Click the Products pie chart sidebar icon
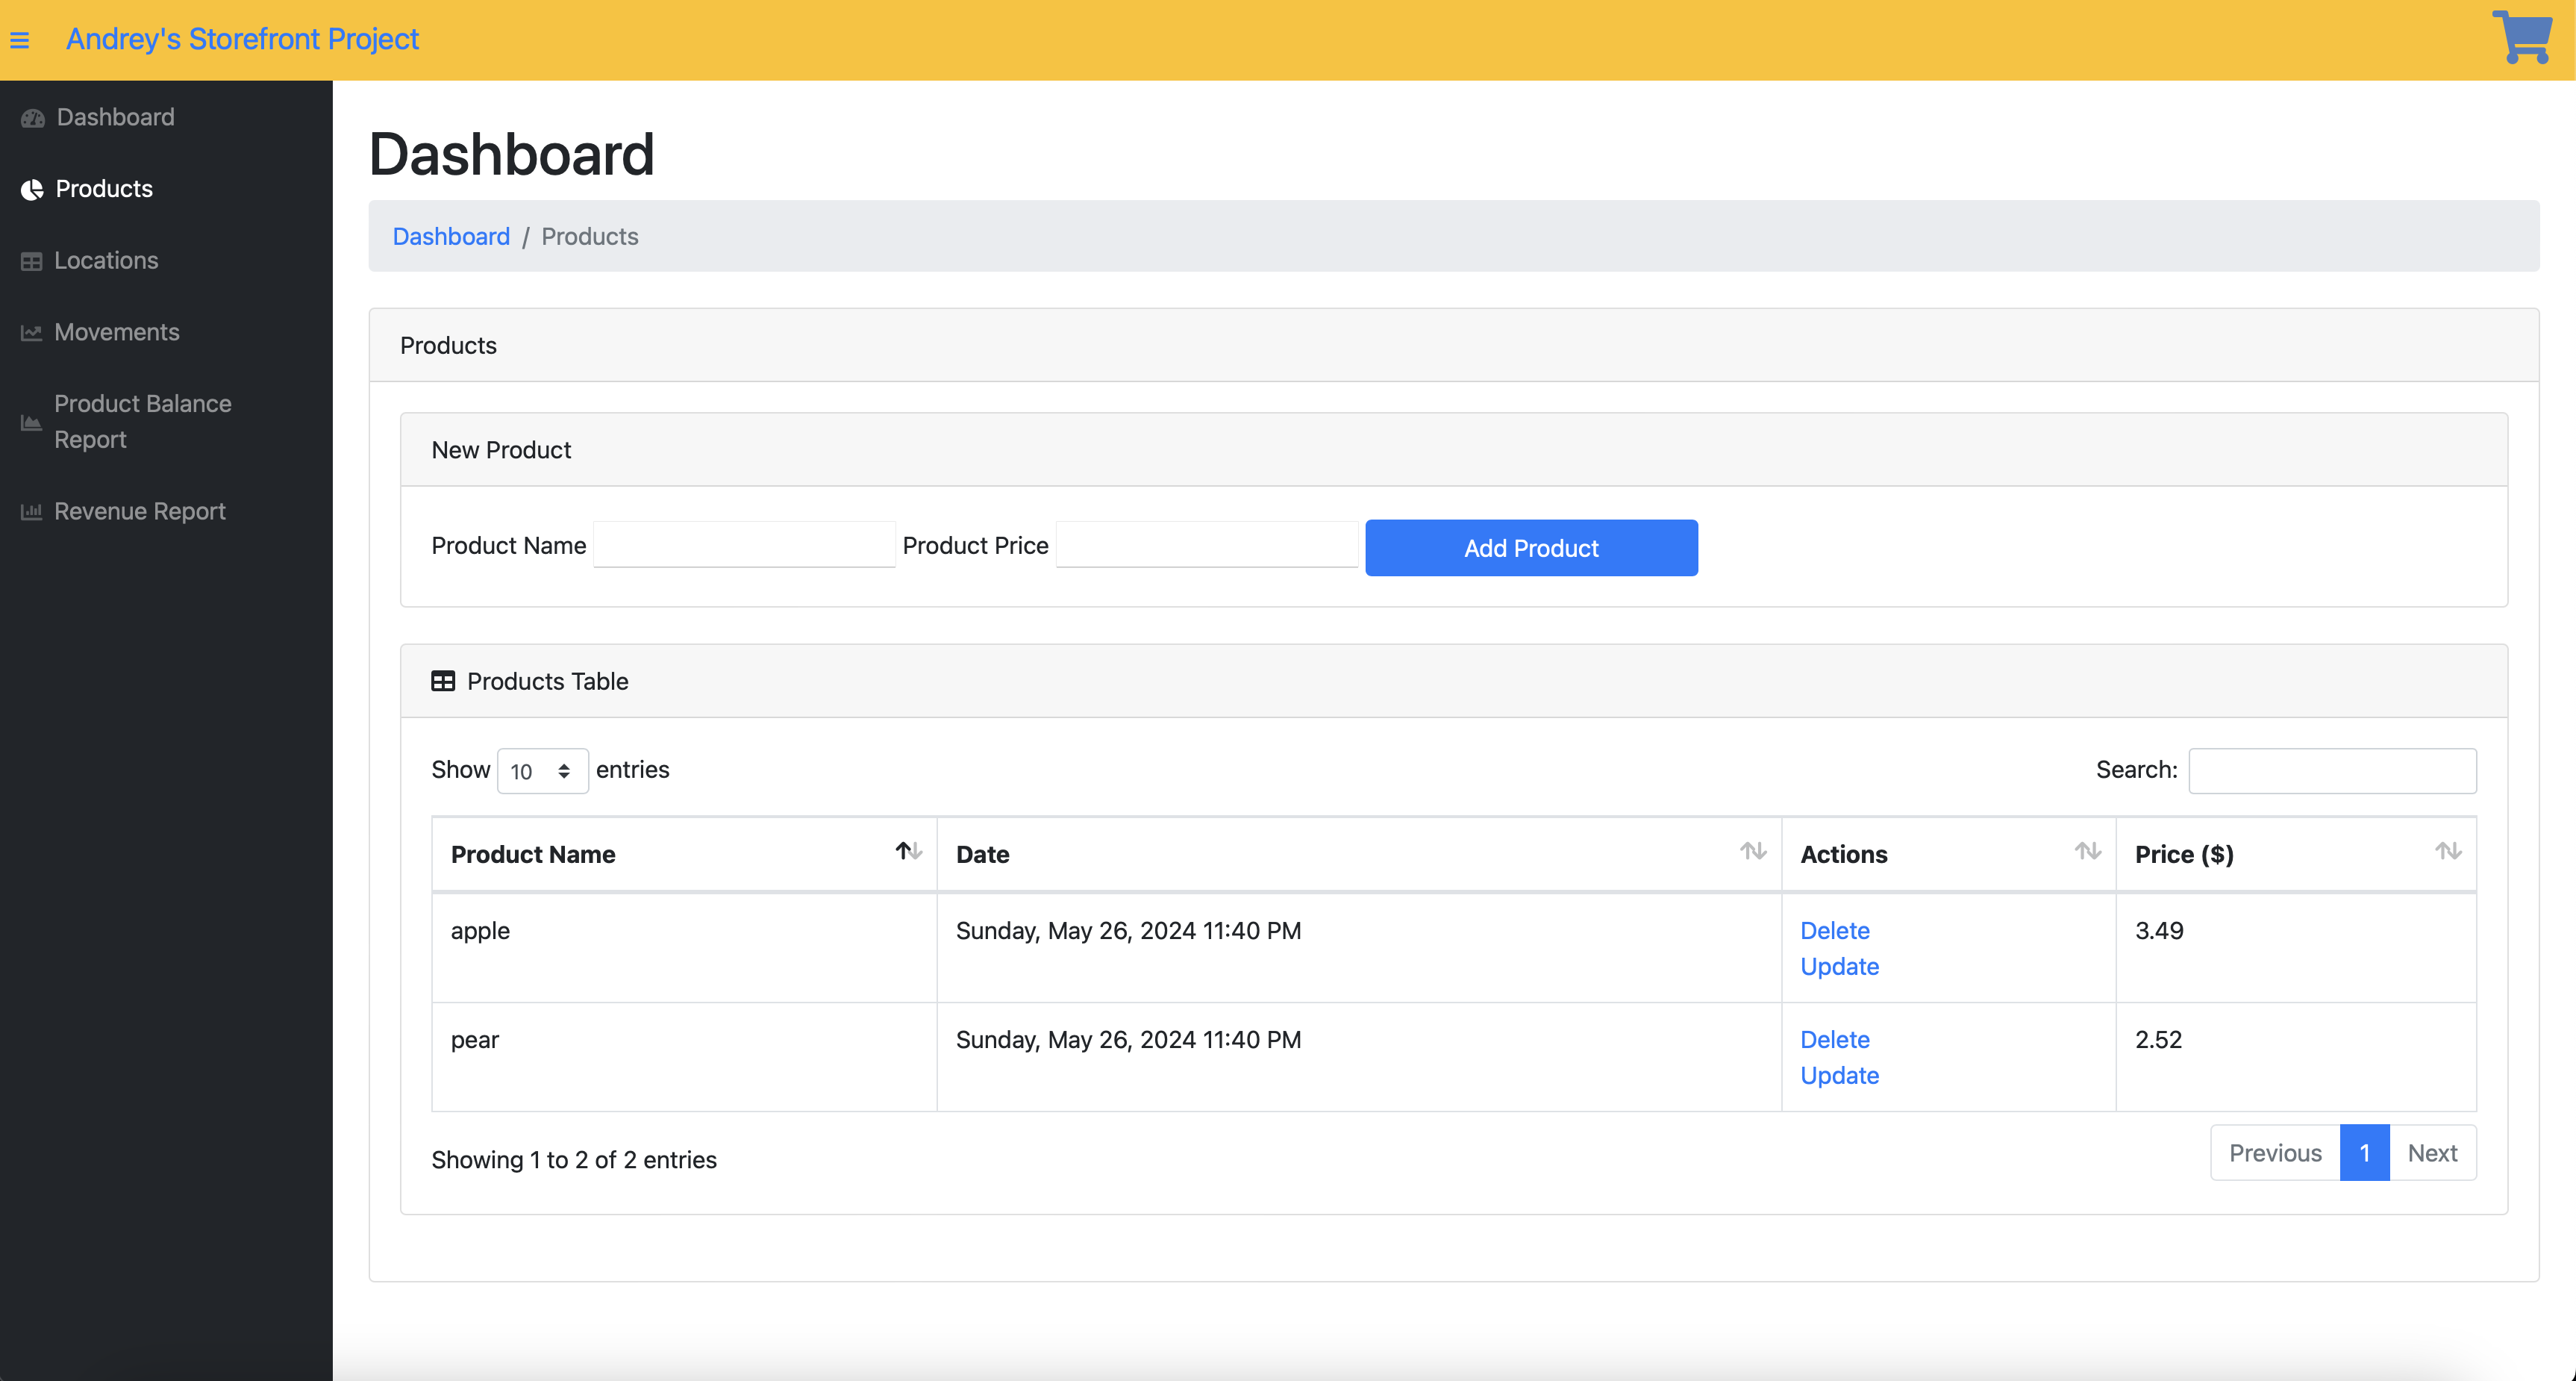 [33, 190]
